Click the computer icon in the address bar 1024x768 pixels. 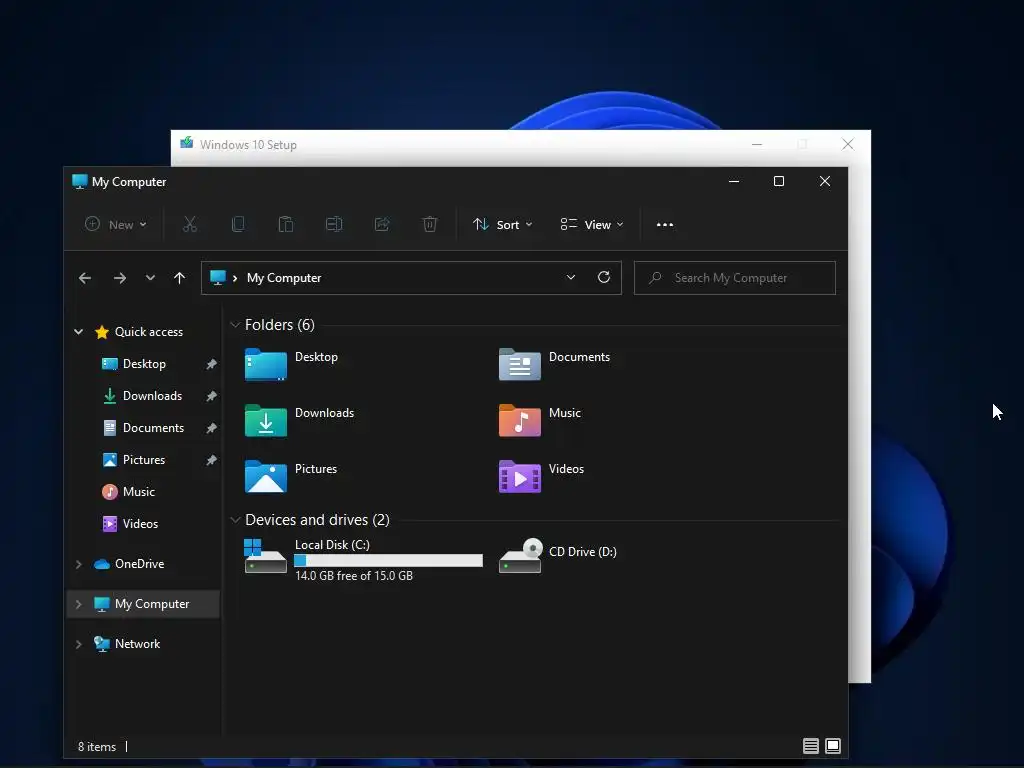point(218,278)
